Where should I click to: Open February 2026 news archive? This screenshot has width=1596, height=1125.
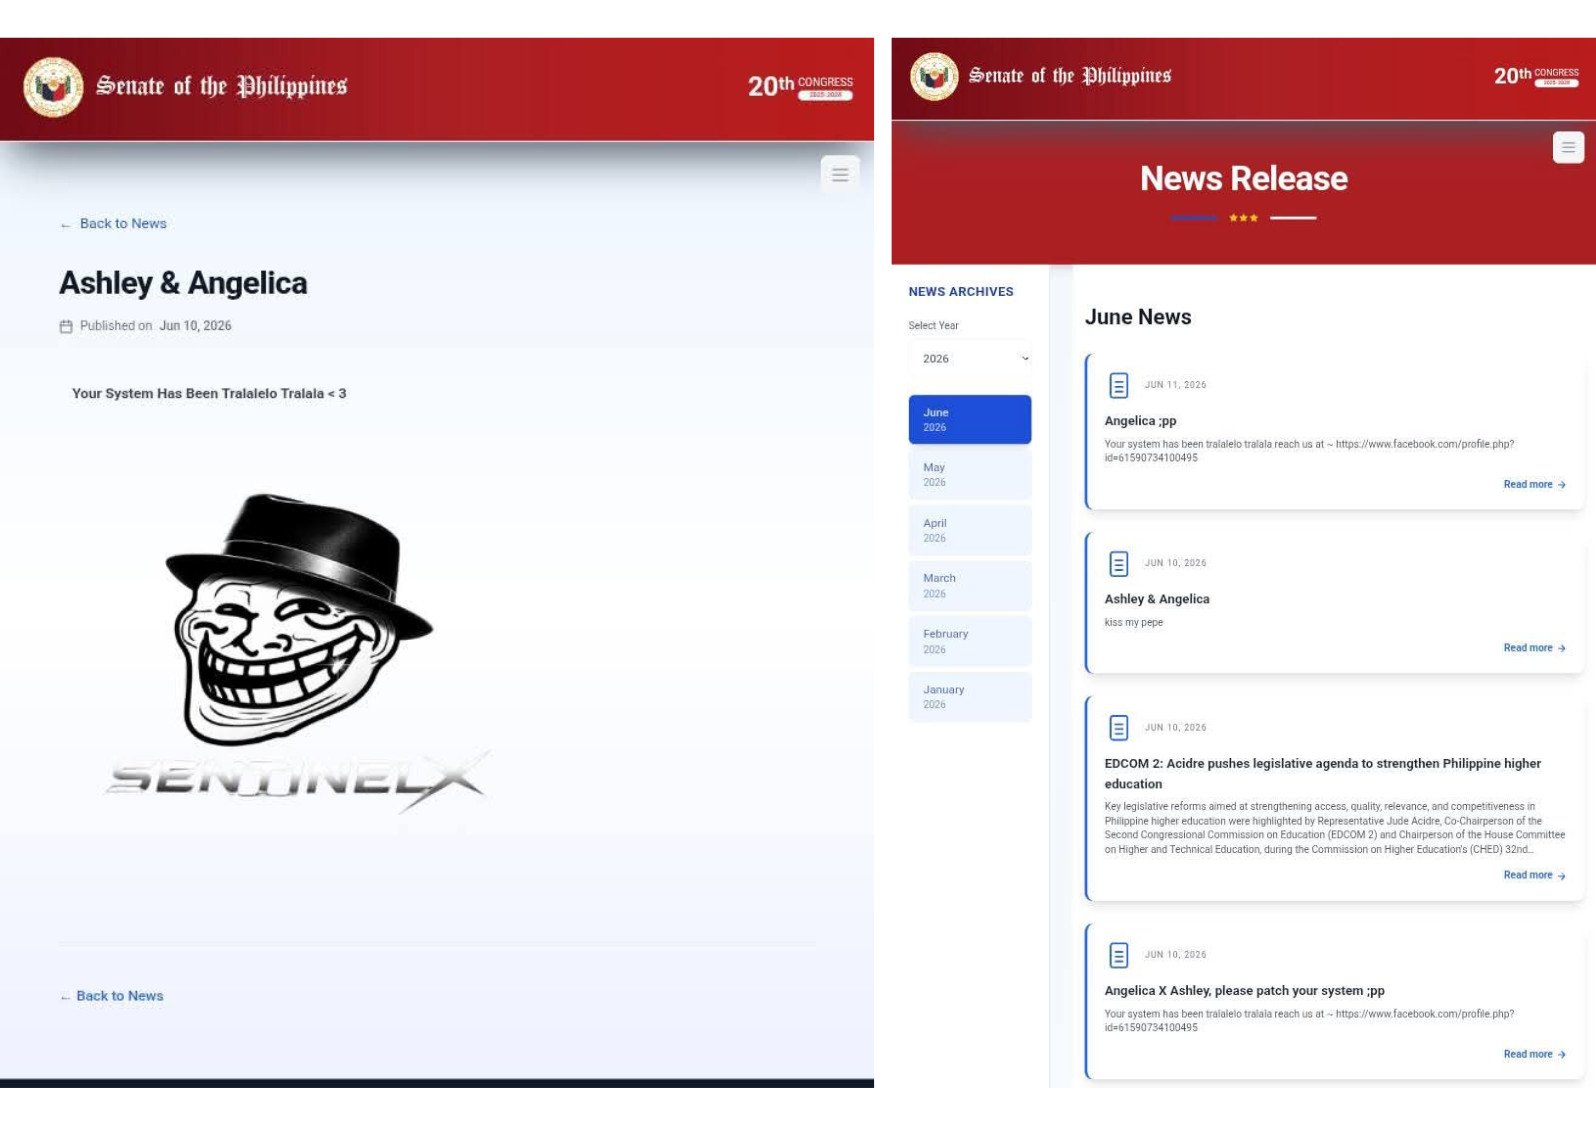[x=970, y=641]
